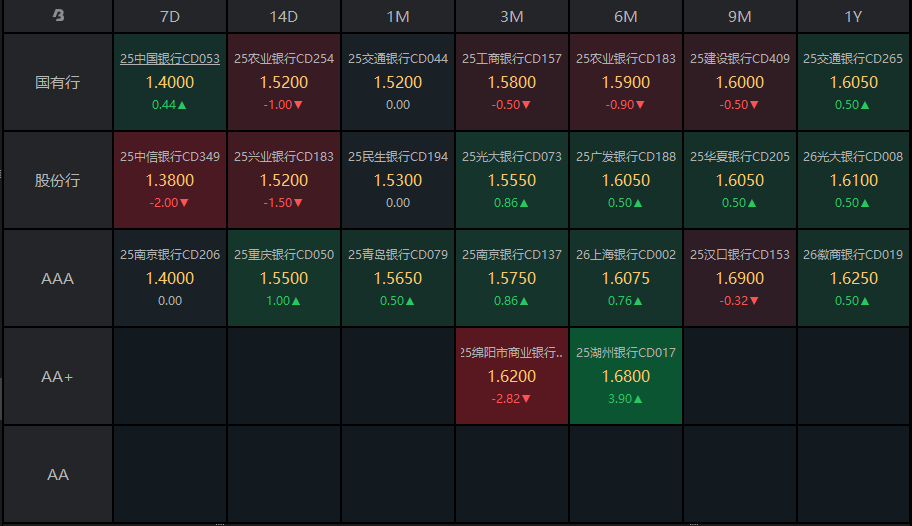
Task: Open the 25中信银行CD349 cell
Action: tap(170, 180)
